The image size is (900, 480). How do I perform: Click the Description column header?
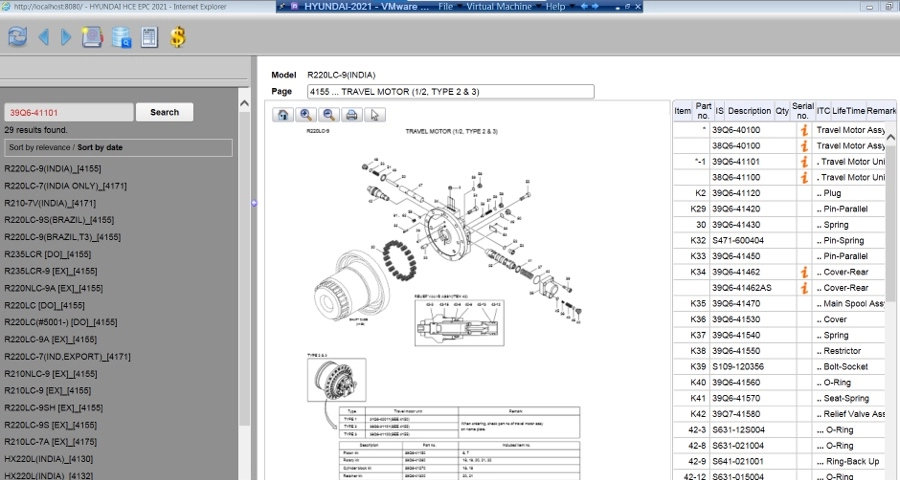coord(749,111)
